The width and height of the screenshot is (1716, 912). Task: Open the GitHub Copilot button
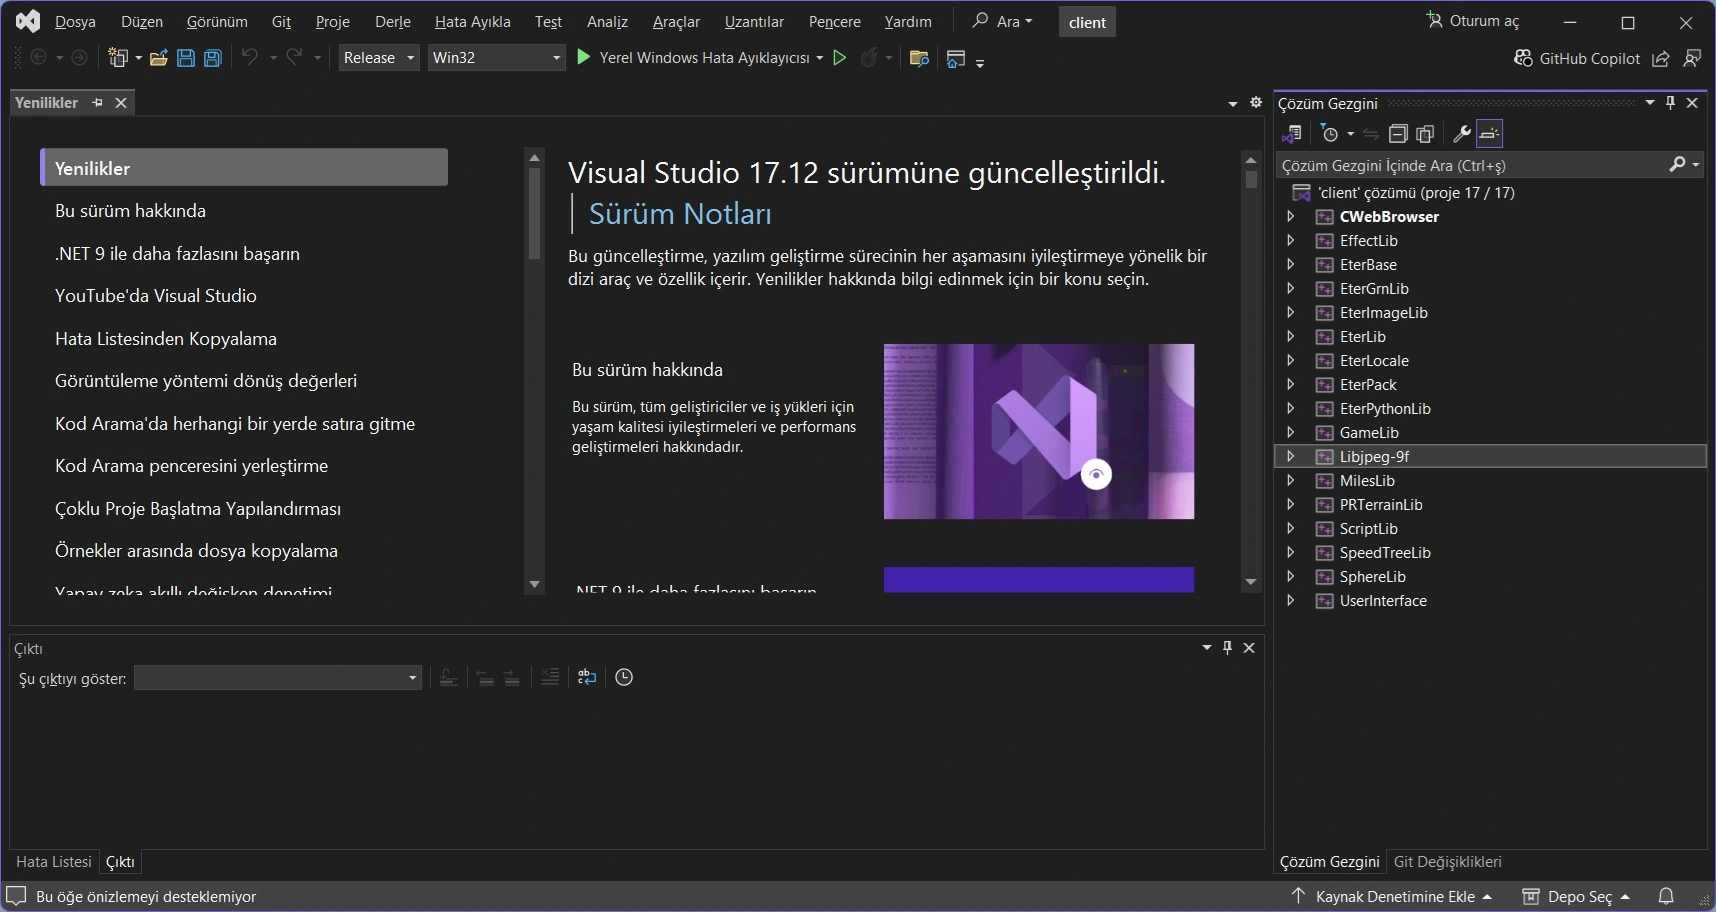click(x=1577, y=58)
